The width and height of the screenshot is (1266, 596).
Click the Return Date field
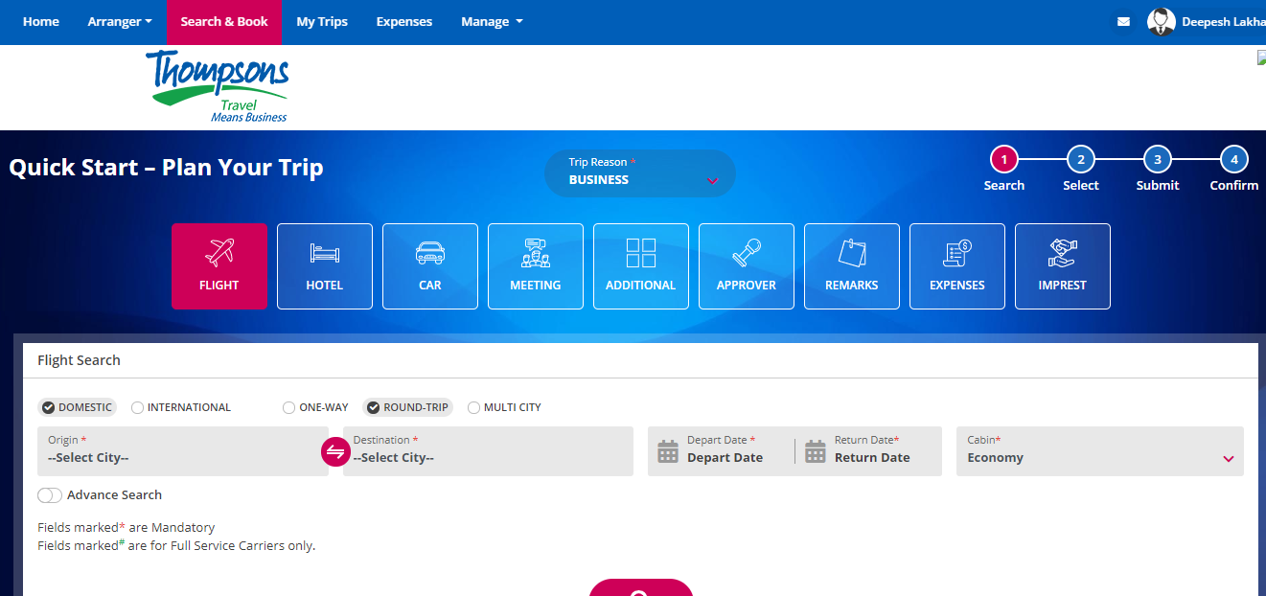click(x=868, y=451)
